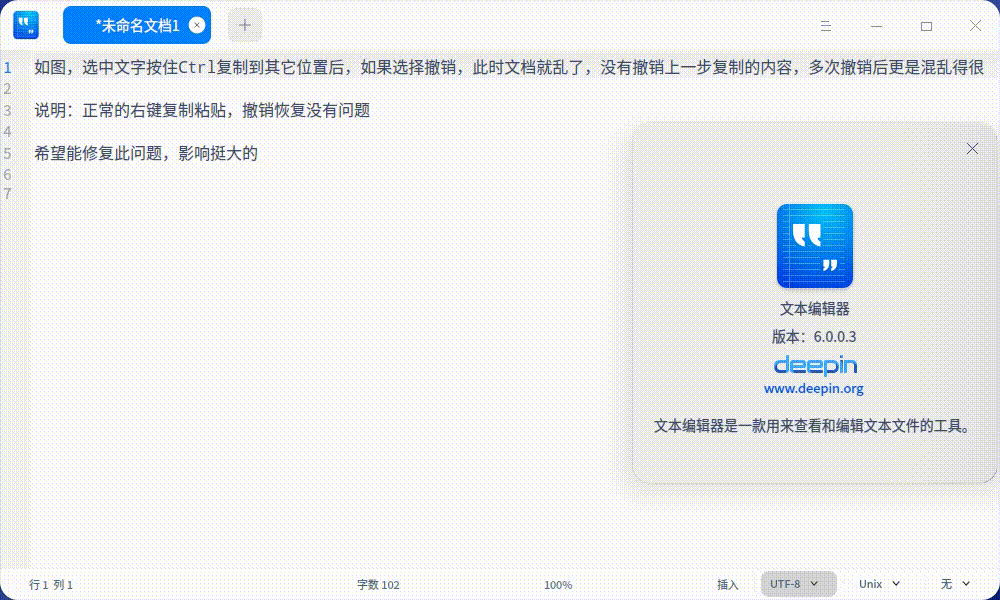Follow the www.deepin.org link
The image size is (1000, 600).
pos(815,388)
